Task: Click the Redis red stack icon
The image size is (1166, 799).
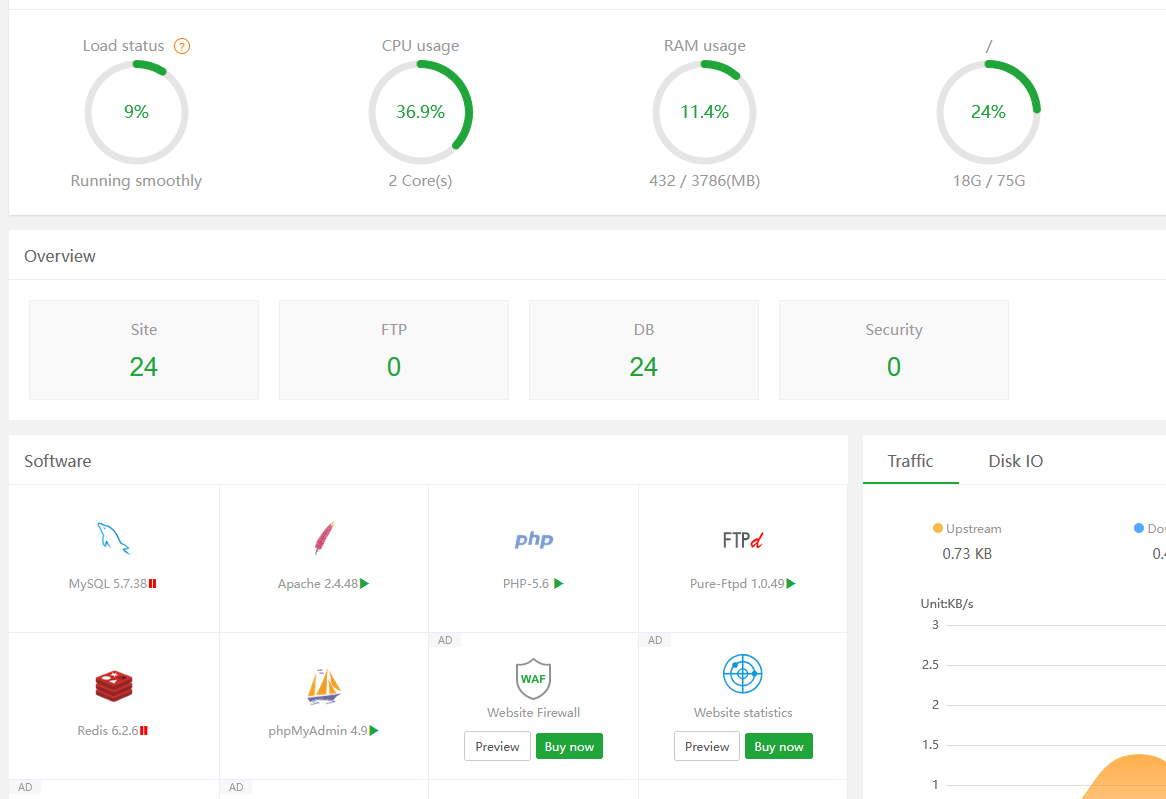Action: point(114,686)
